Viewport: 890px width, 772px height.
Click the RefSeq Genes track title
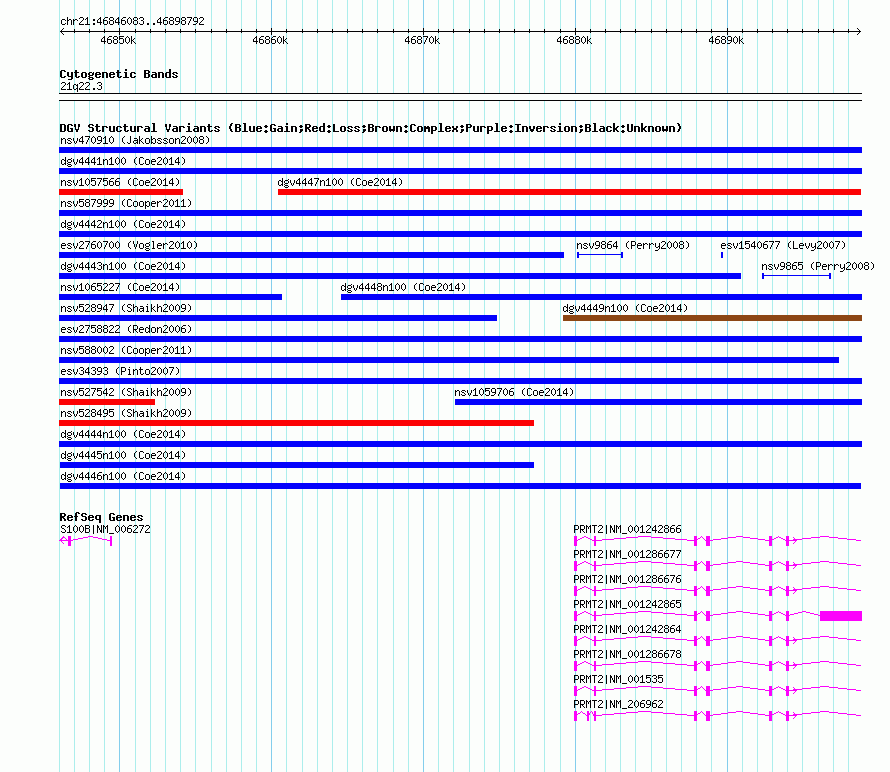coord(101,517)
